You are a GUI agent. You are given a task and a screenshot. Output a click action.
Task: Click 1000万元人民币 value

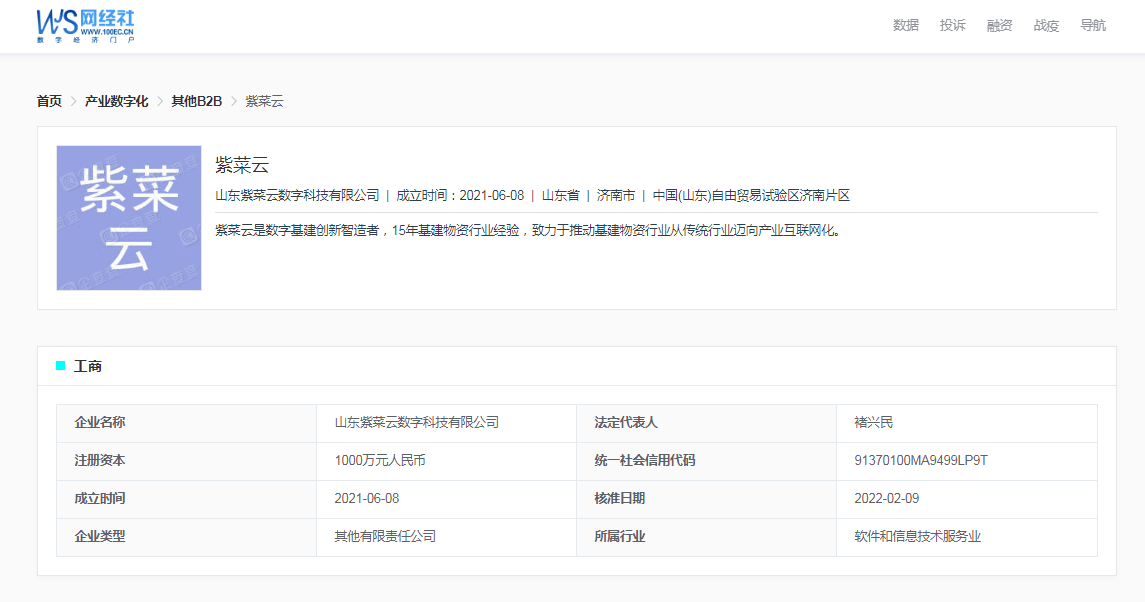[x=380, y=460]
